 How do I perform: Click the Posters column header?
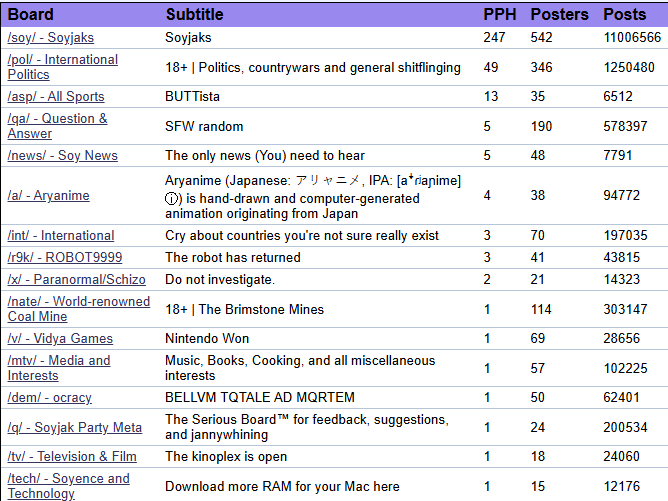tap(559, 14)
